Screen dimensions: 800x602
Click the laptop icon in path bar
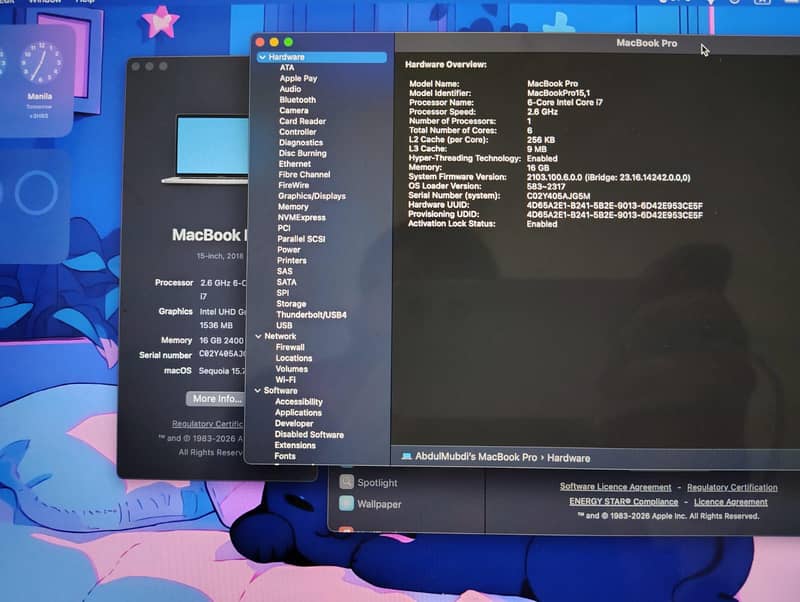pyautogui.click(x=406, y=457)
